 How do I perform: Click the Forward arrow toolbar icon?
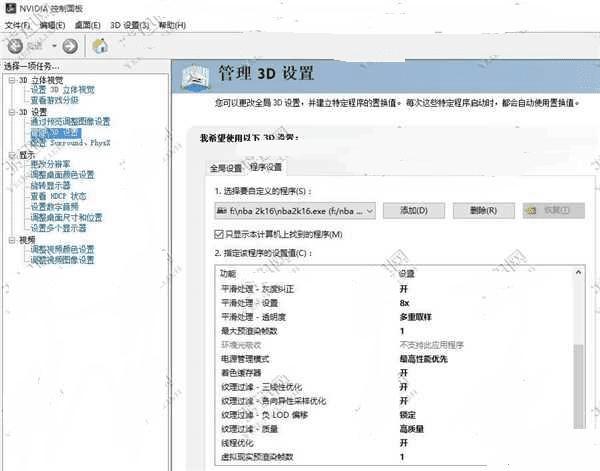point(70,46)
